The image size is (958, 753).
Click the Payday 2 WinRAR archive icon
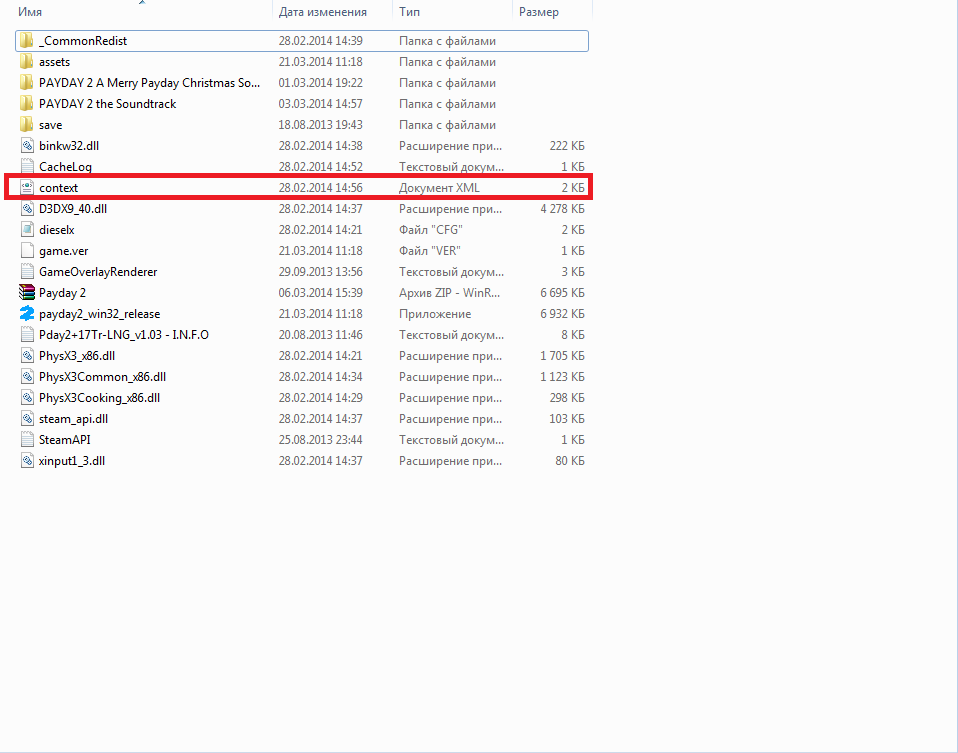[27, 293]
